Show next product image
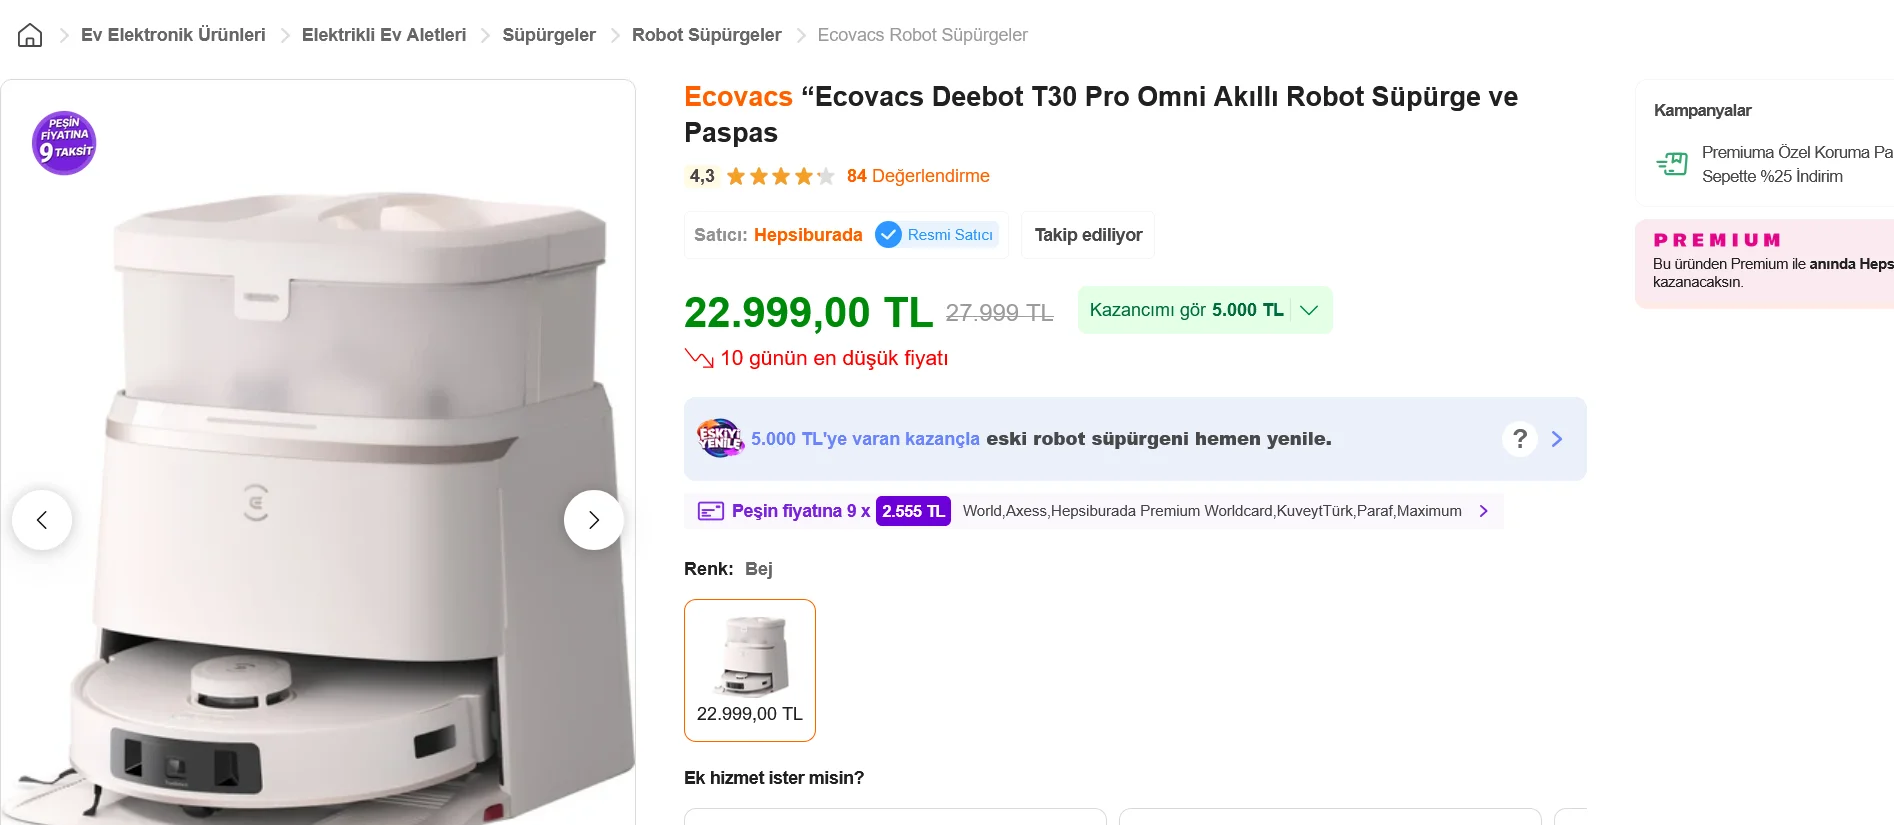The image size is (1894, 825). click(593, 520)
